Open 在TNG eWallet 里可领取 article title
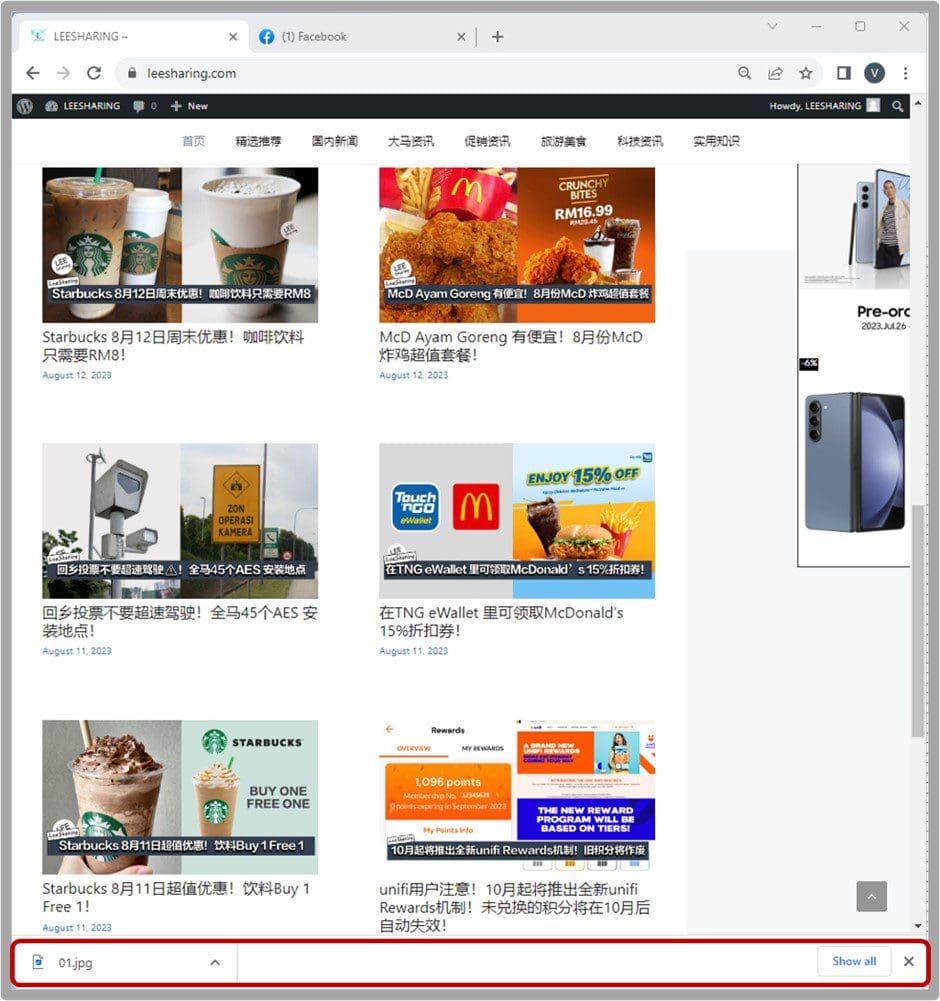The height and width of the screenshot is (1001, 940). click(x=501, y=621)
